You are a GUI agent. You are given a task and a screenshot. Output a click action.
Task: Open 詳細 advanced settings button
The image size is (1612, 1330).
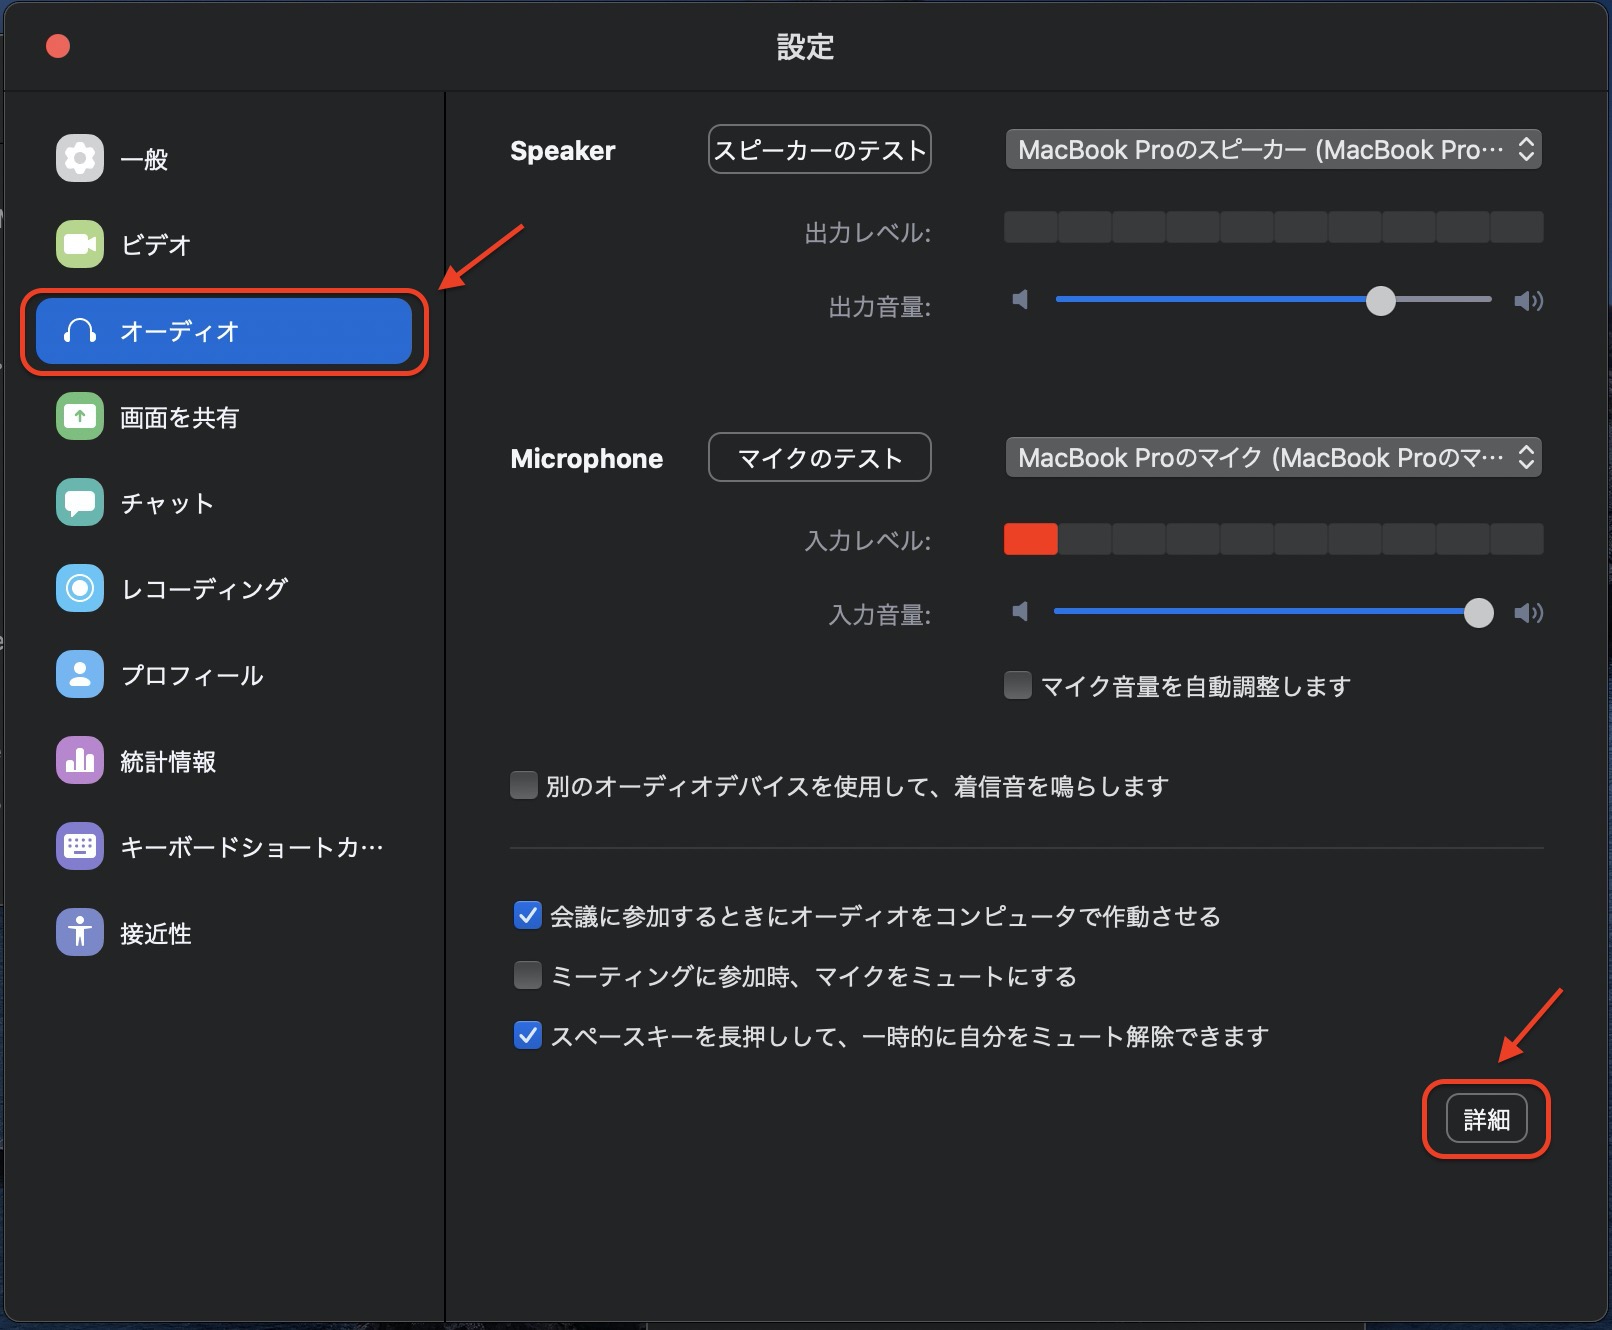click(x=1486, y=1119)
